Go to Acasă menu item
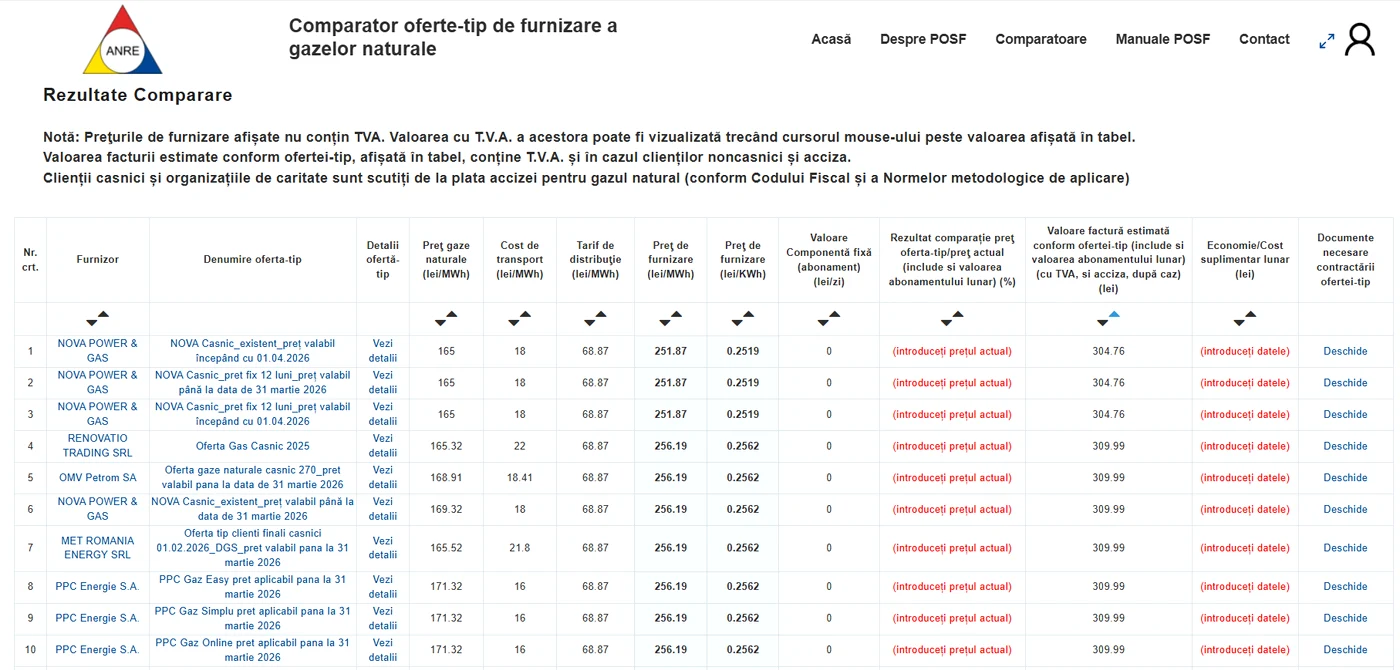The height and width of the screenshot is (670, 1400). pyautogui.click(x=831, y=39)
